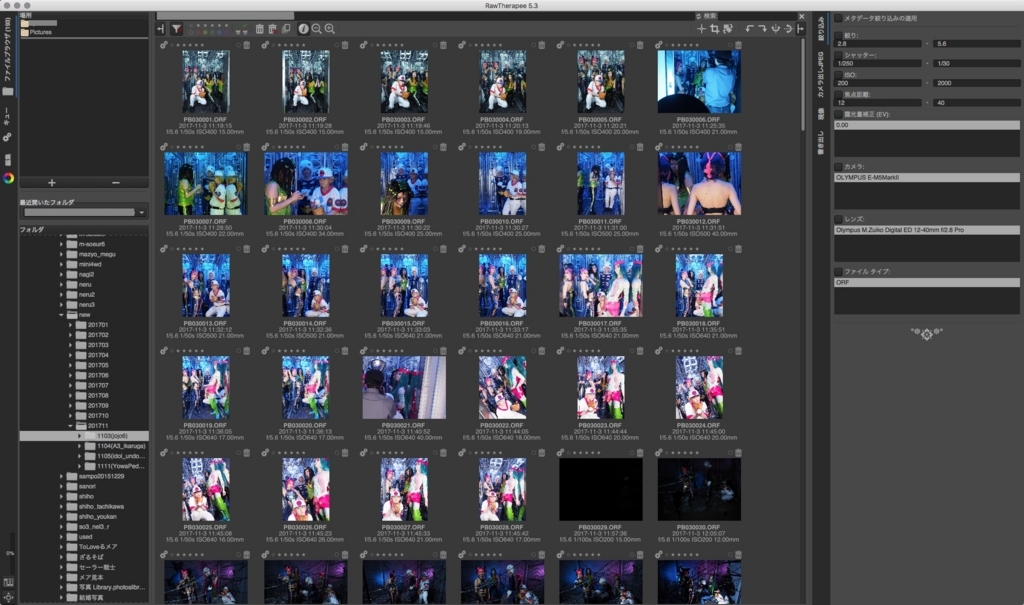Open the キュー vertical tab
Viewport: 1024px width, 605px height.
(x=8, y=116)
